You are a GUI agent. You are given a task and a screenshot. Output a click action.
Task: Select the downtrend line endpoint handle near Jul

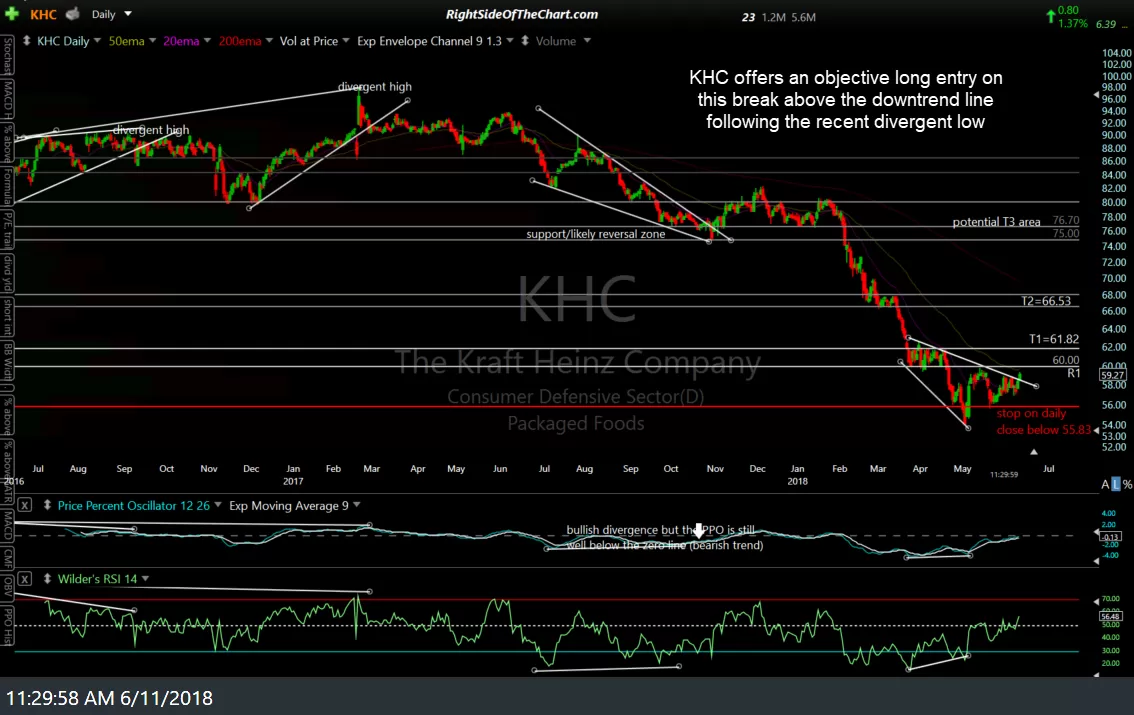[1036, 386]
